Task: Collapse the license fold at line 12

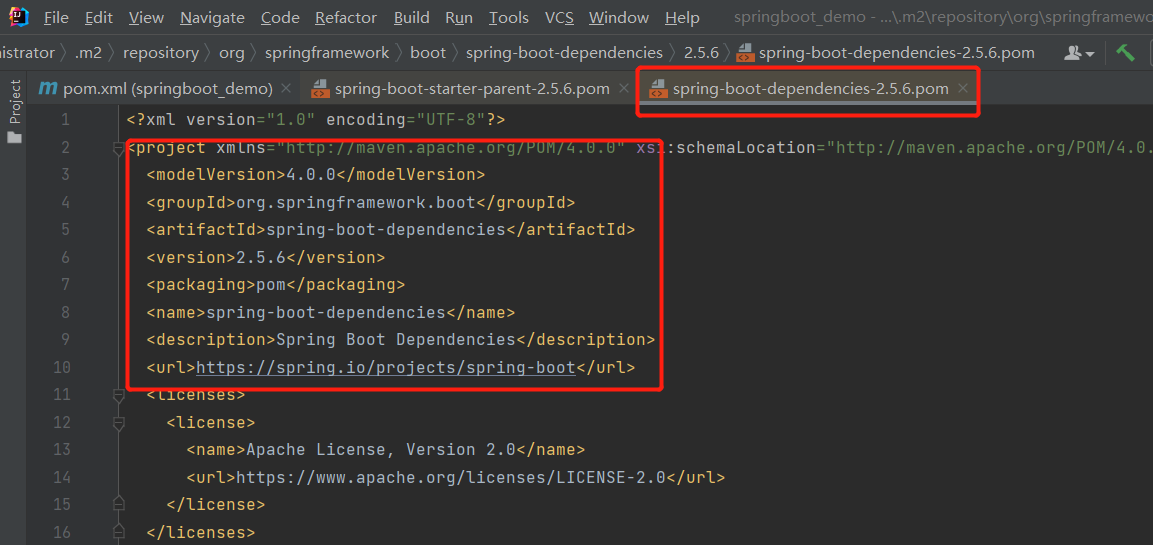Action: (x=118, y=423)
